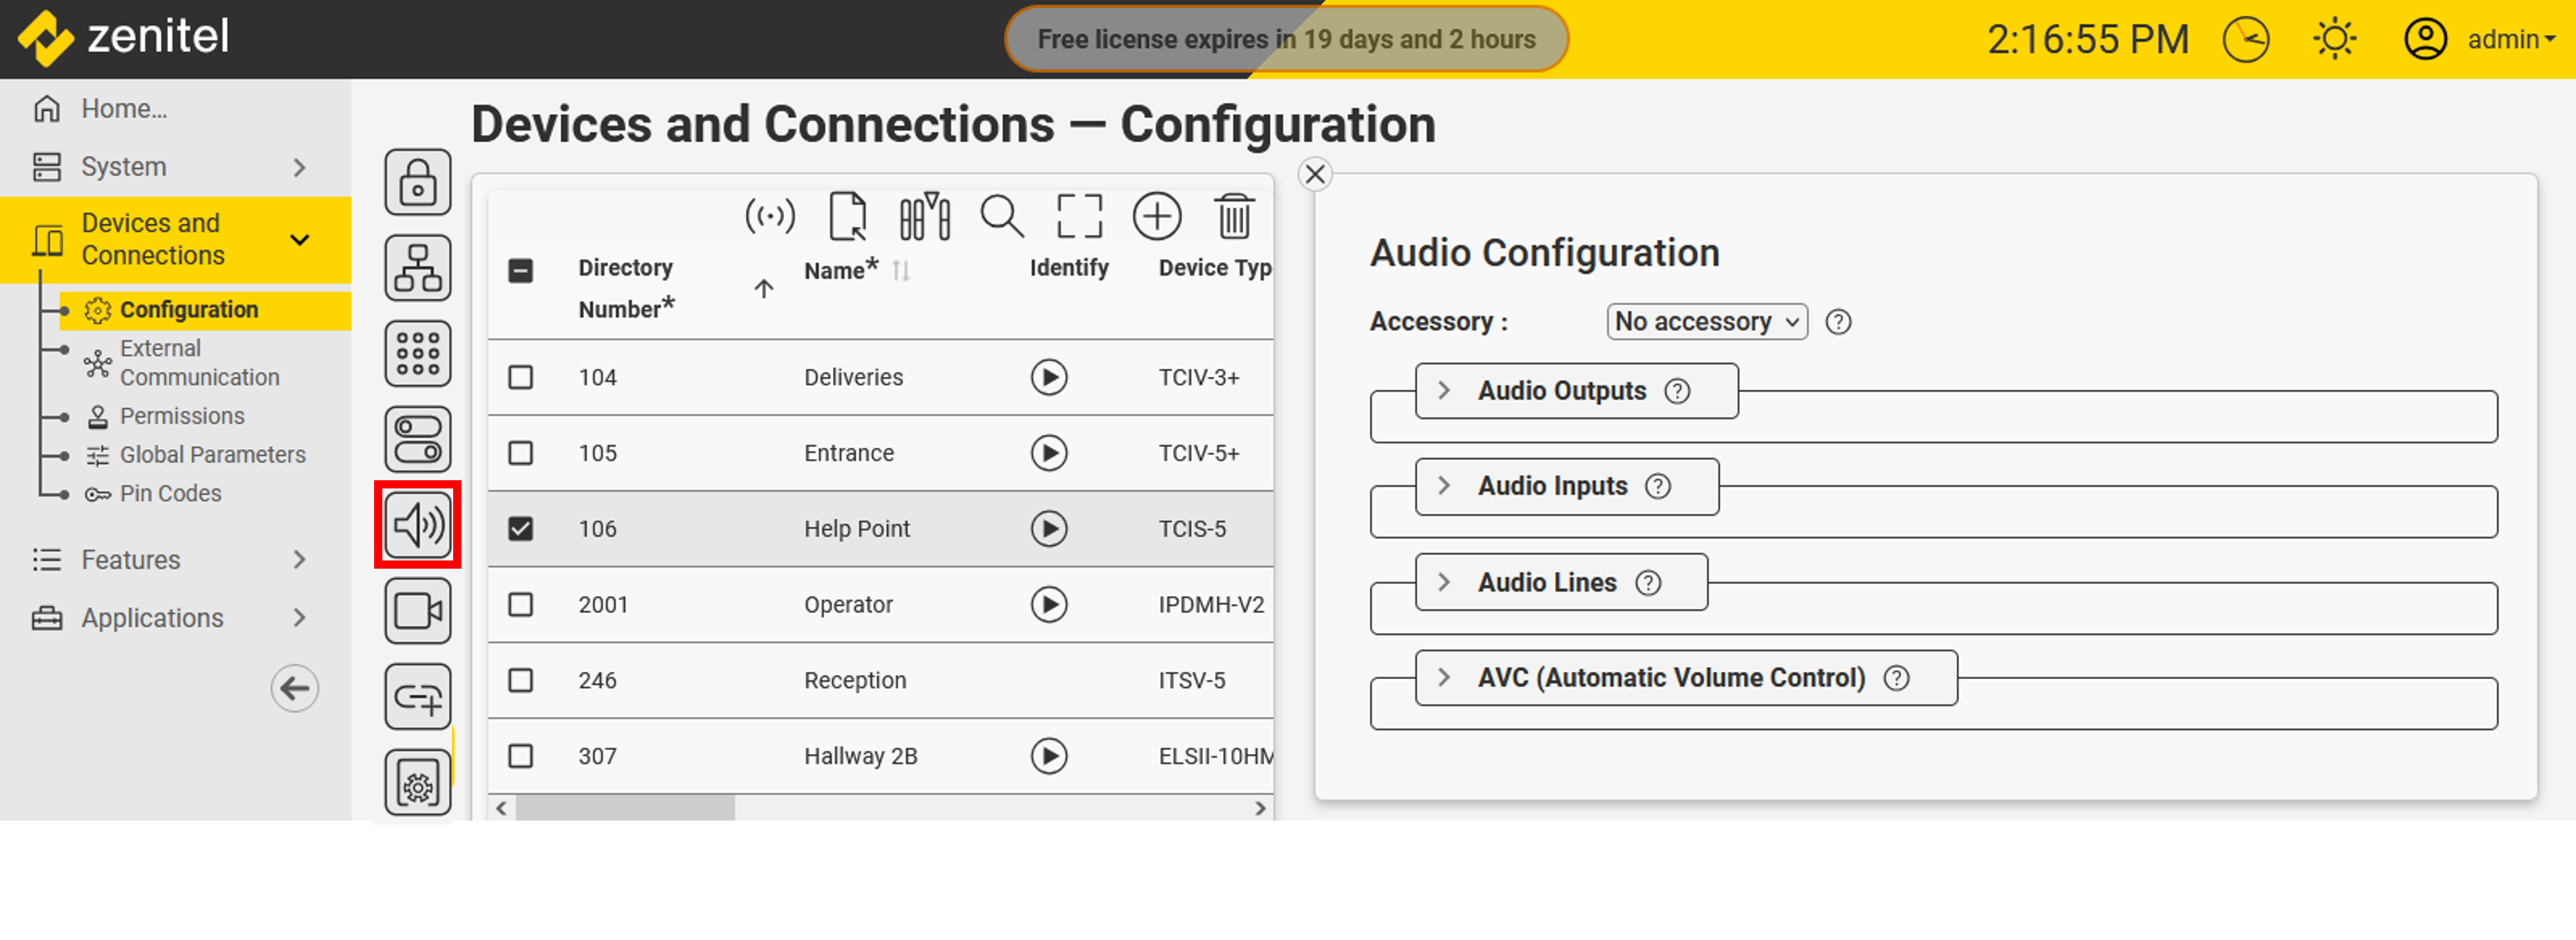Click the Zenitel logo in the header
The height and width of the screenshot is (940, 2576).
coord(124,38)
